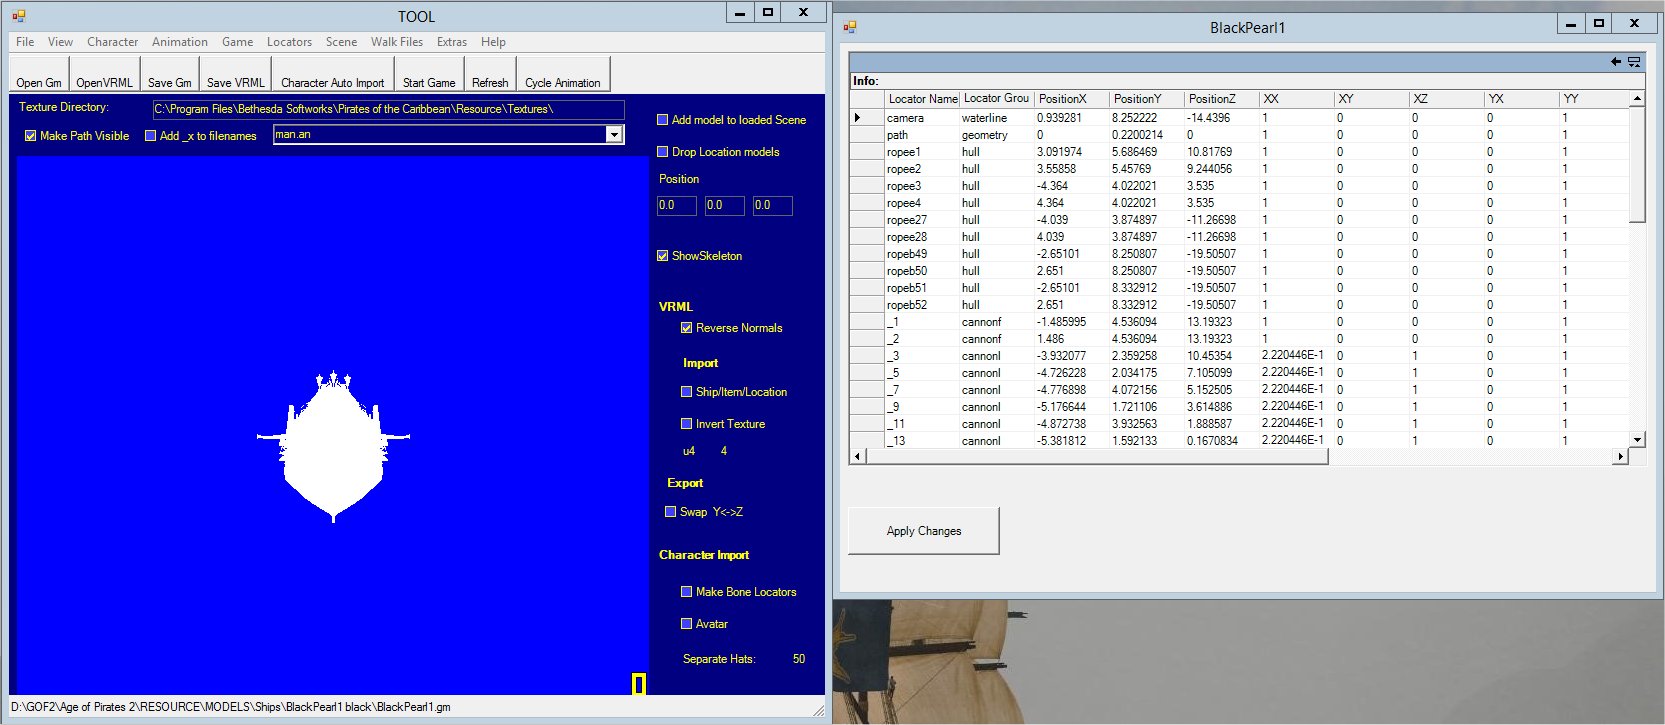Open the Game menu
This screenshot has height=725, width=1665.
[x=237, y=42]
